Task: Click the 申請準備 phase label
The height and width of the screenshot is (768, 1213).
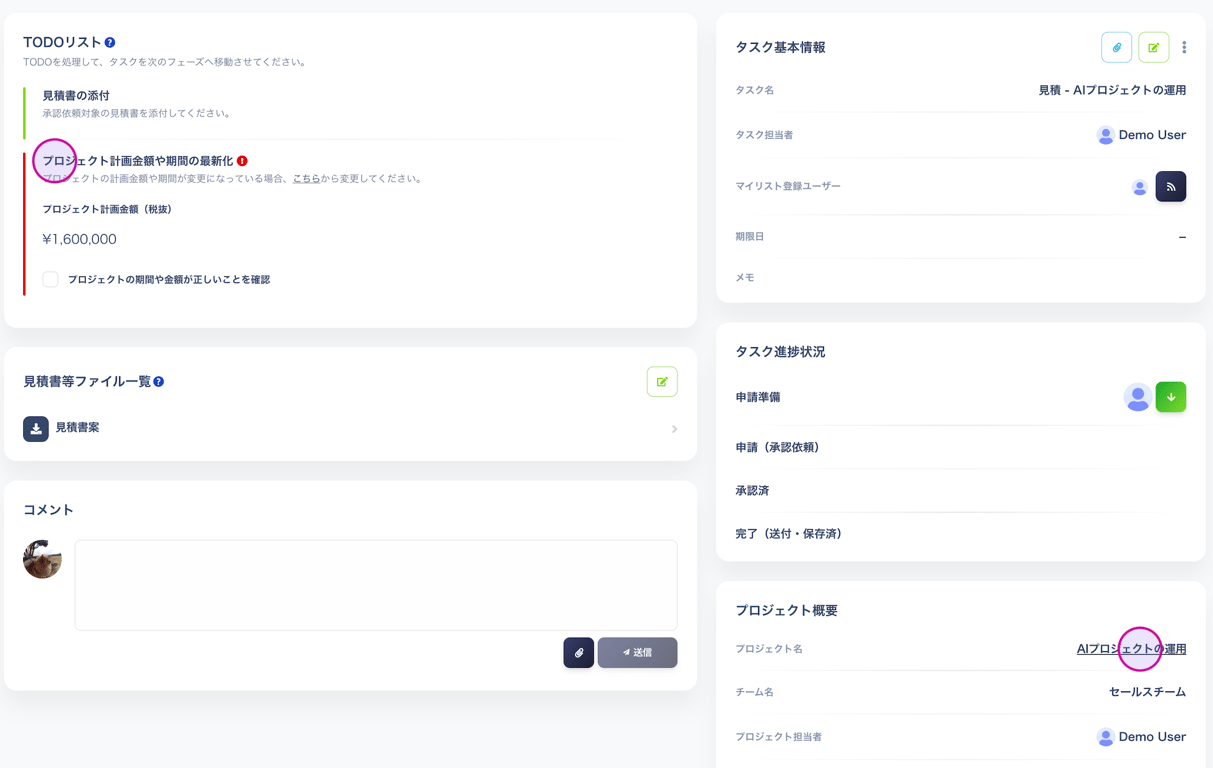Action: pyautogui.click(x=758, y=397)
